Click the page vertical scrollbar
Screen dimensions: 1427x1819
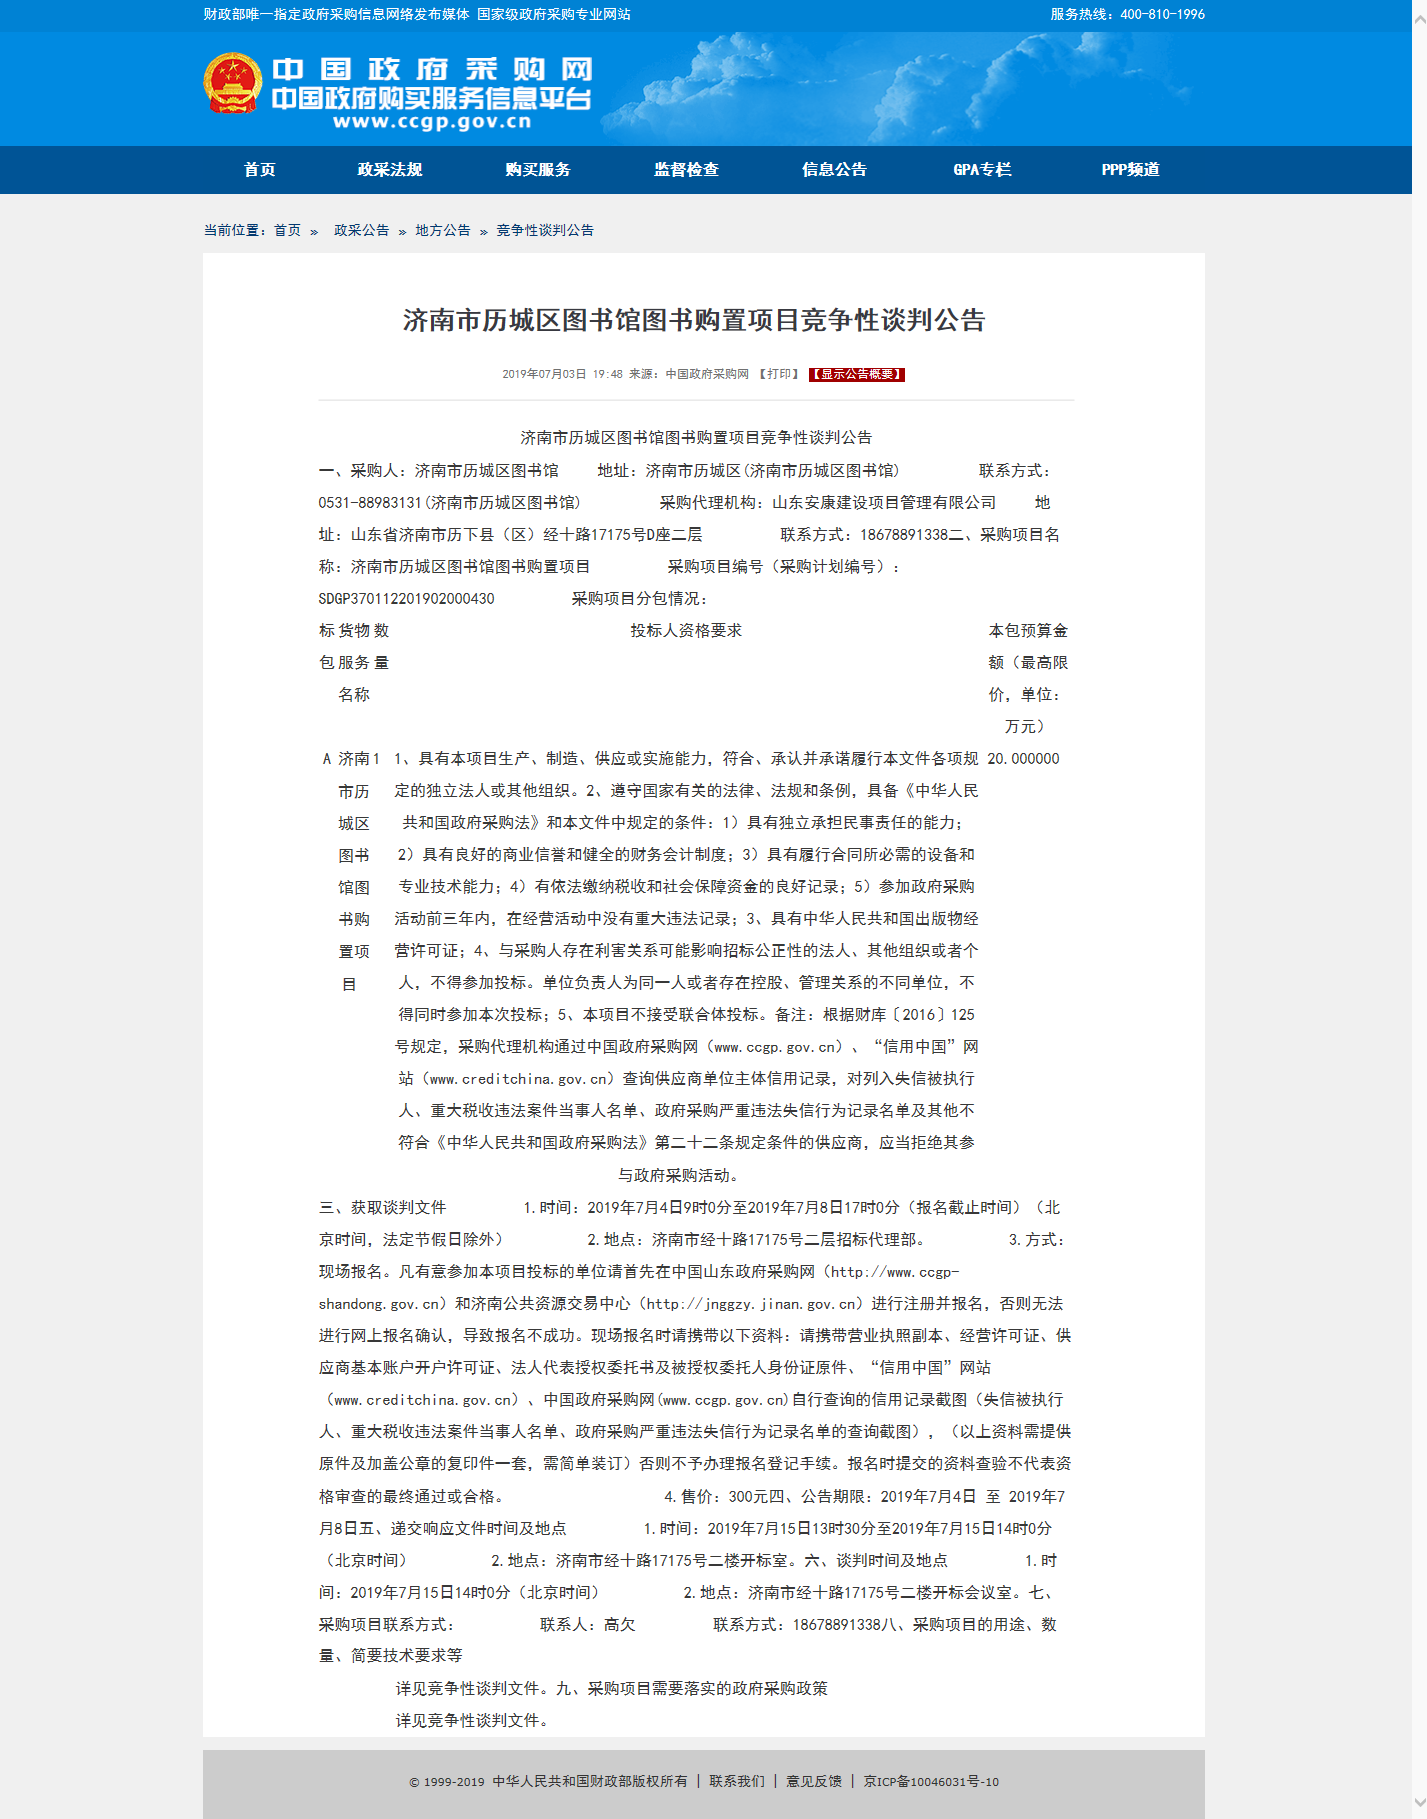click(1418, 909)
